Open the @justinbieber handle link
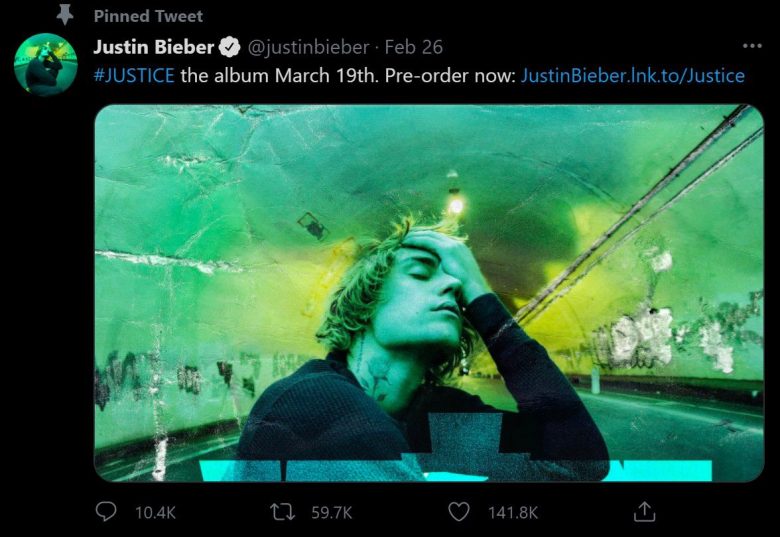This screenshot has width=780, height=537. (308, 47)
